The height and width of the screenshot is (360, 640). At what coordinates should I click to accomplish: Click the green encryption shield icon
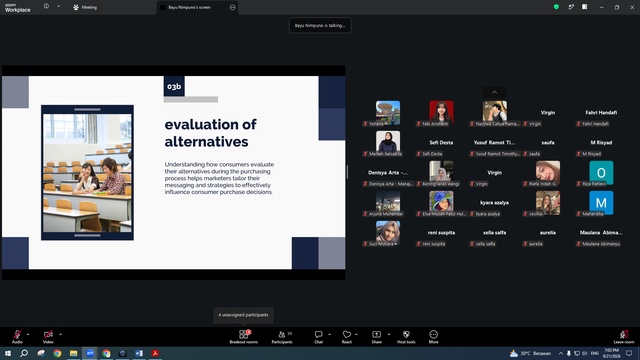tap(556, 7)
